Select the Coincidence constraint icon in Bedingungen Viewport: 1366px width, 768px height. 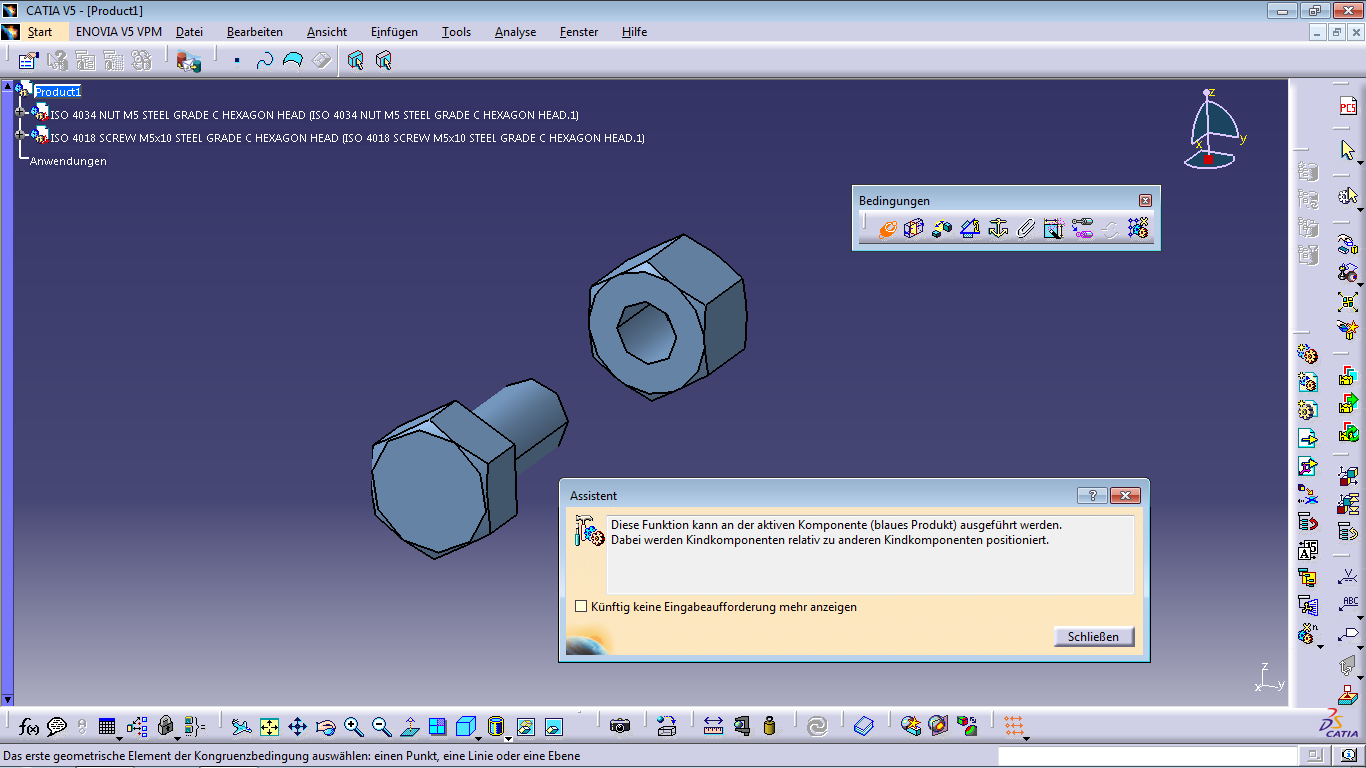887,229
